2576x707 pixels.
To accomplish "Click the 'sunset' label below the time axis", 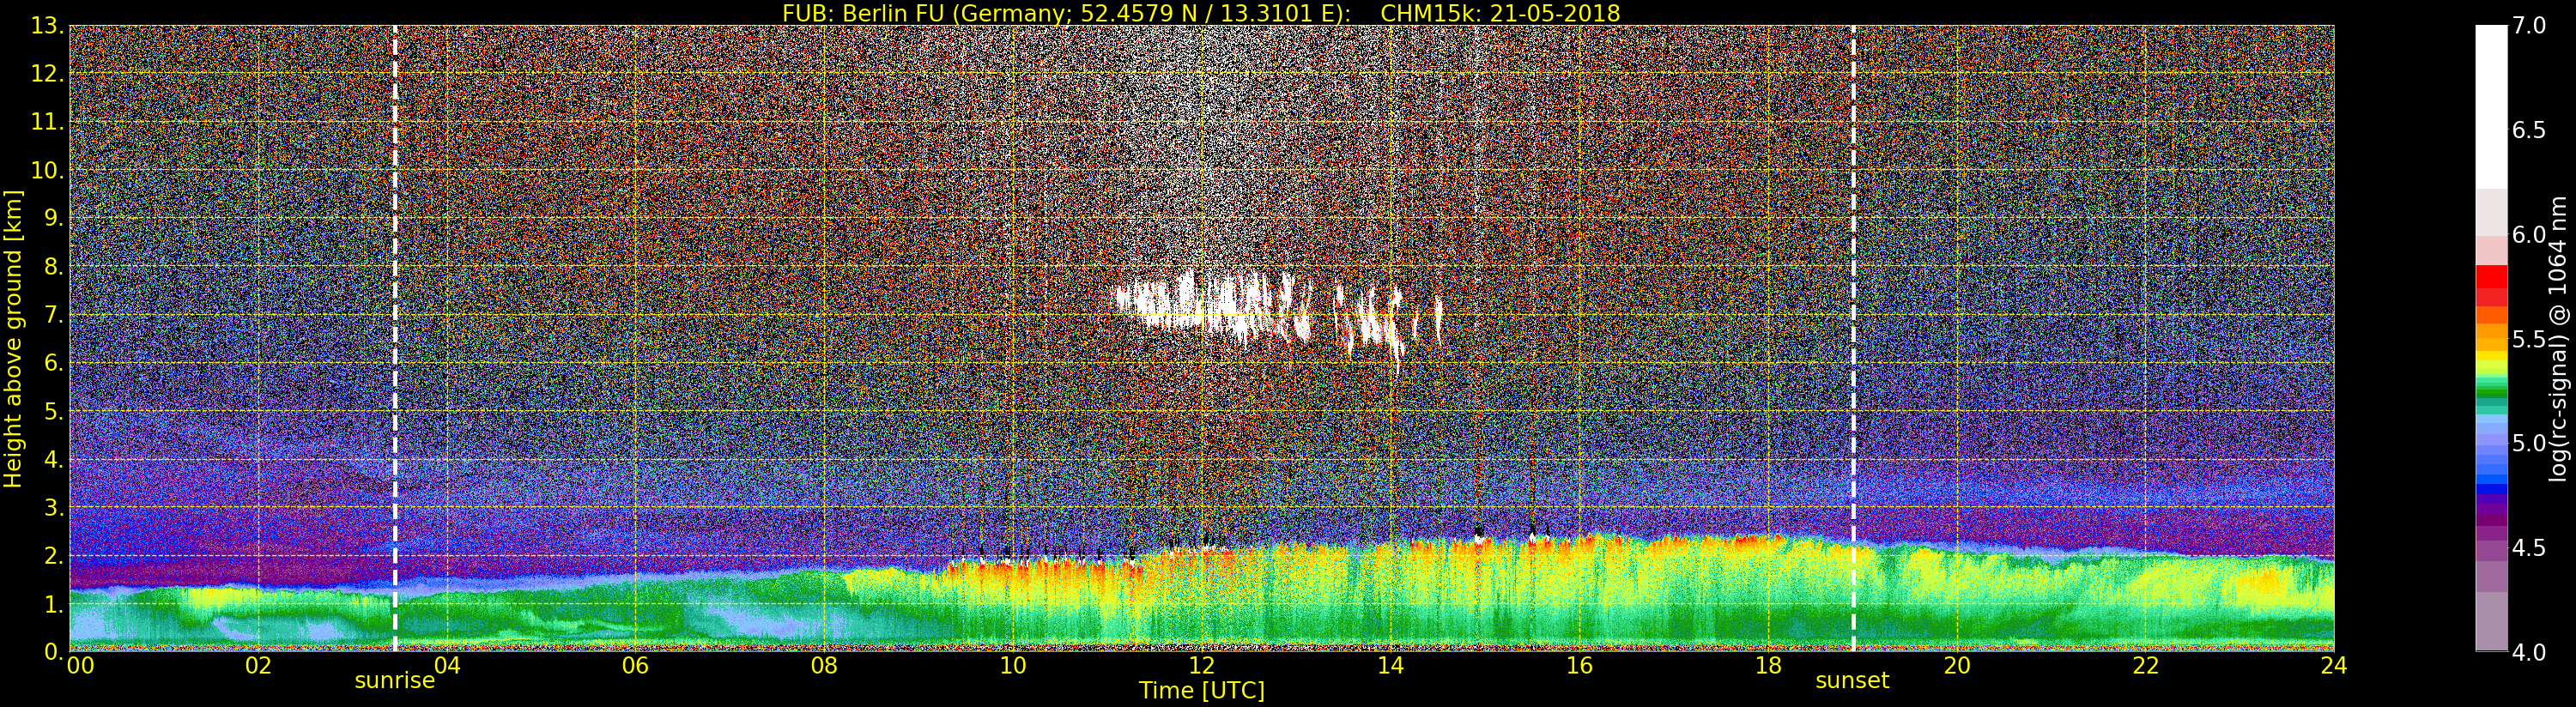I will (1852, 681).
